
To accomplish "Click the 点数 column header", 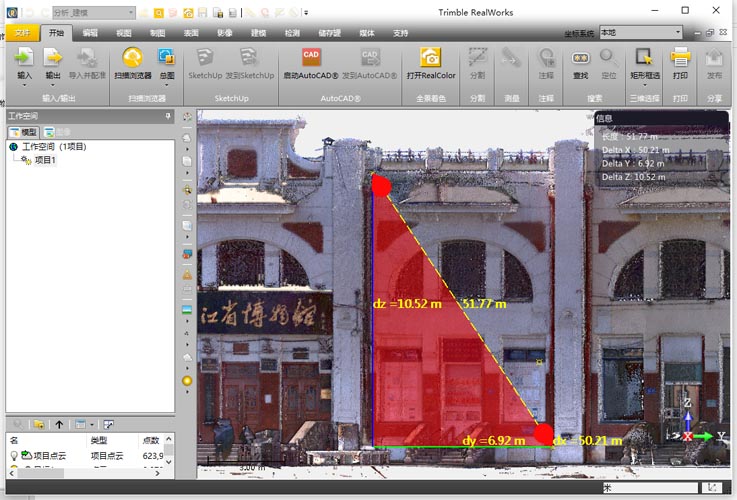I will pos(151,440).
